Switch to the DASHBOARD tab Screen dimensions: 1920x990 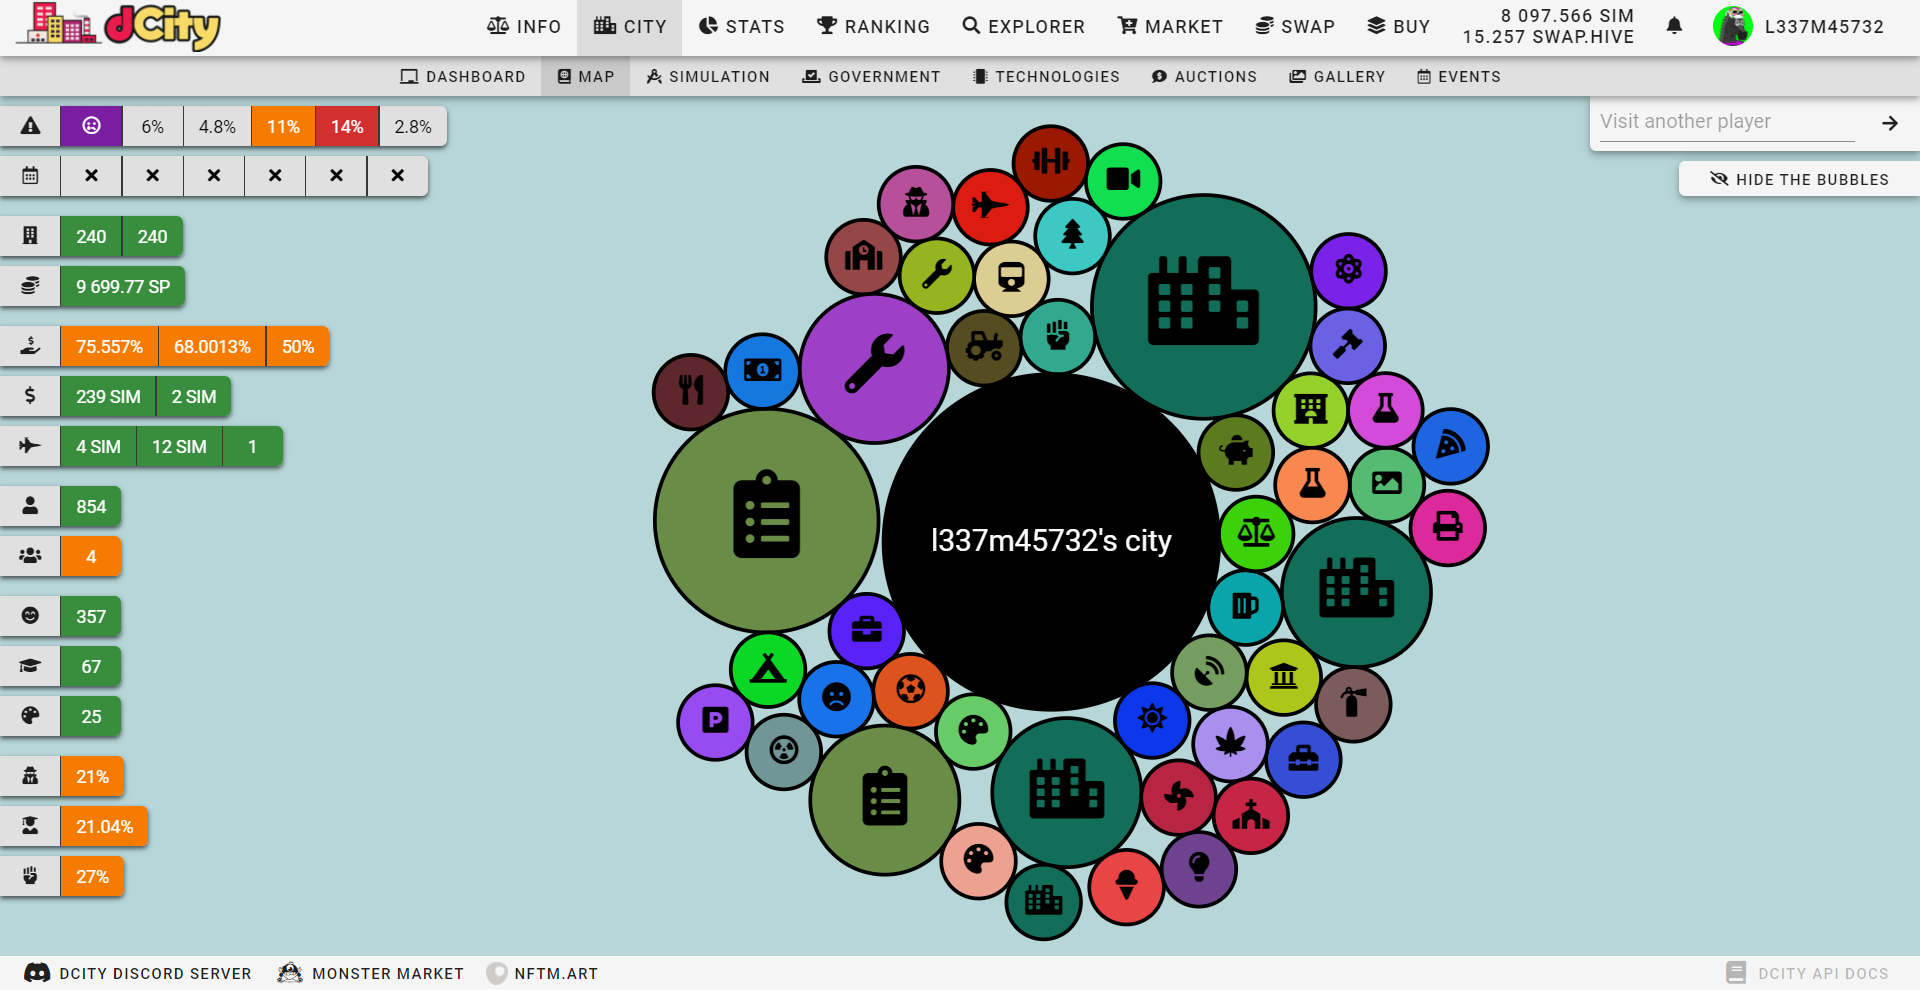463,77
